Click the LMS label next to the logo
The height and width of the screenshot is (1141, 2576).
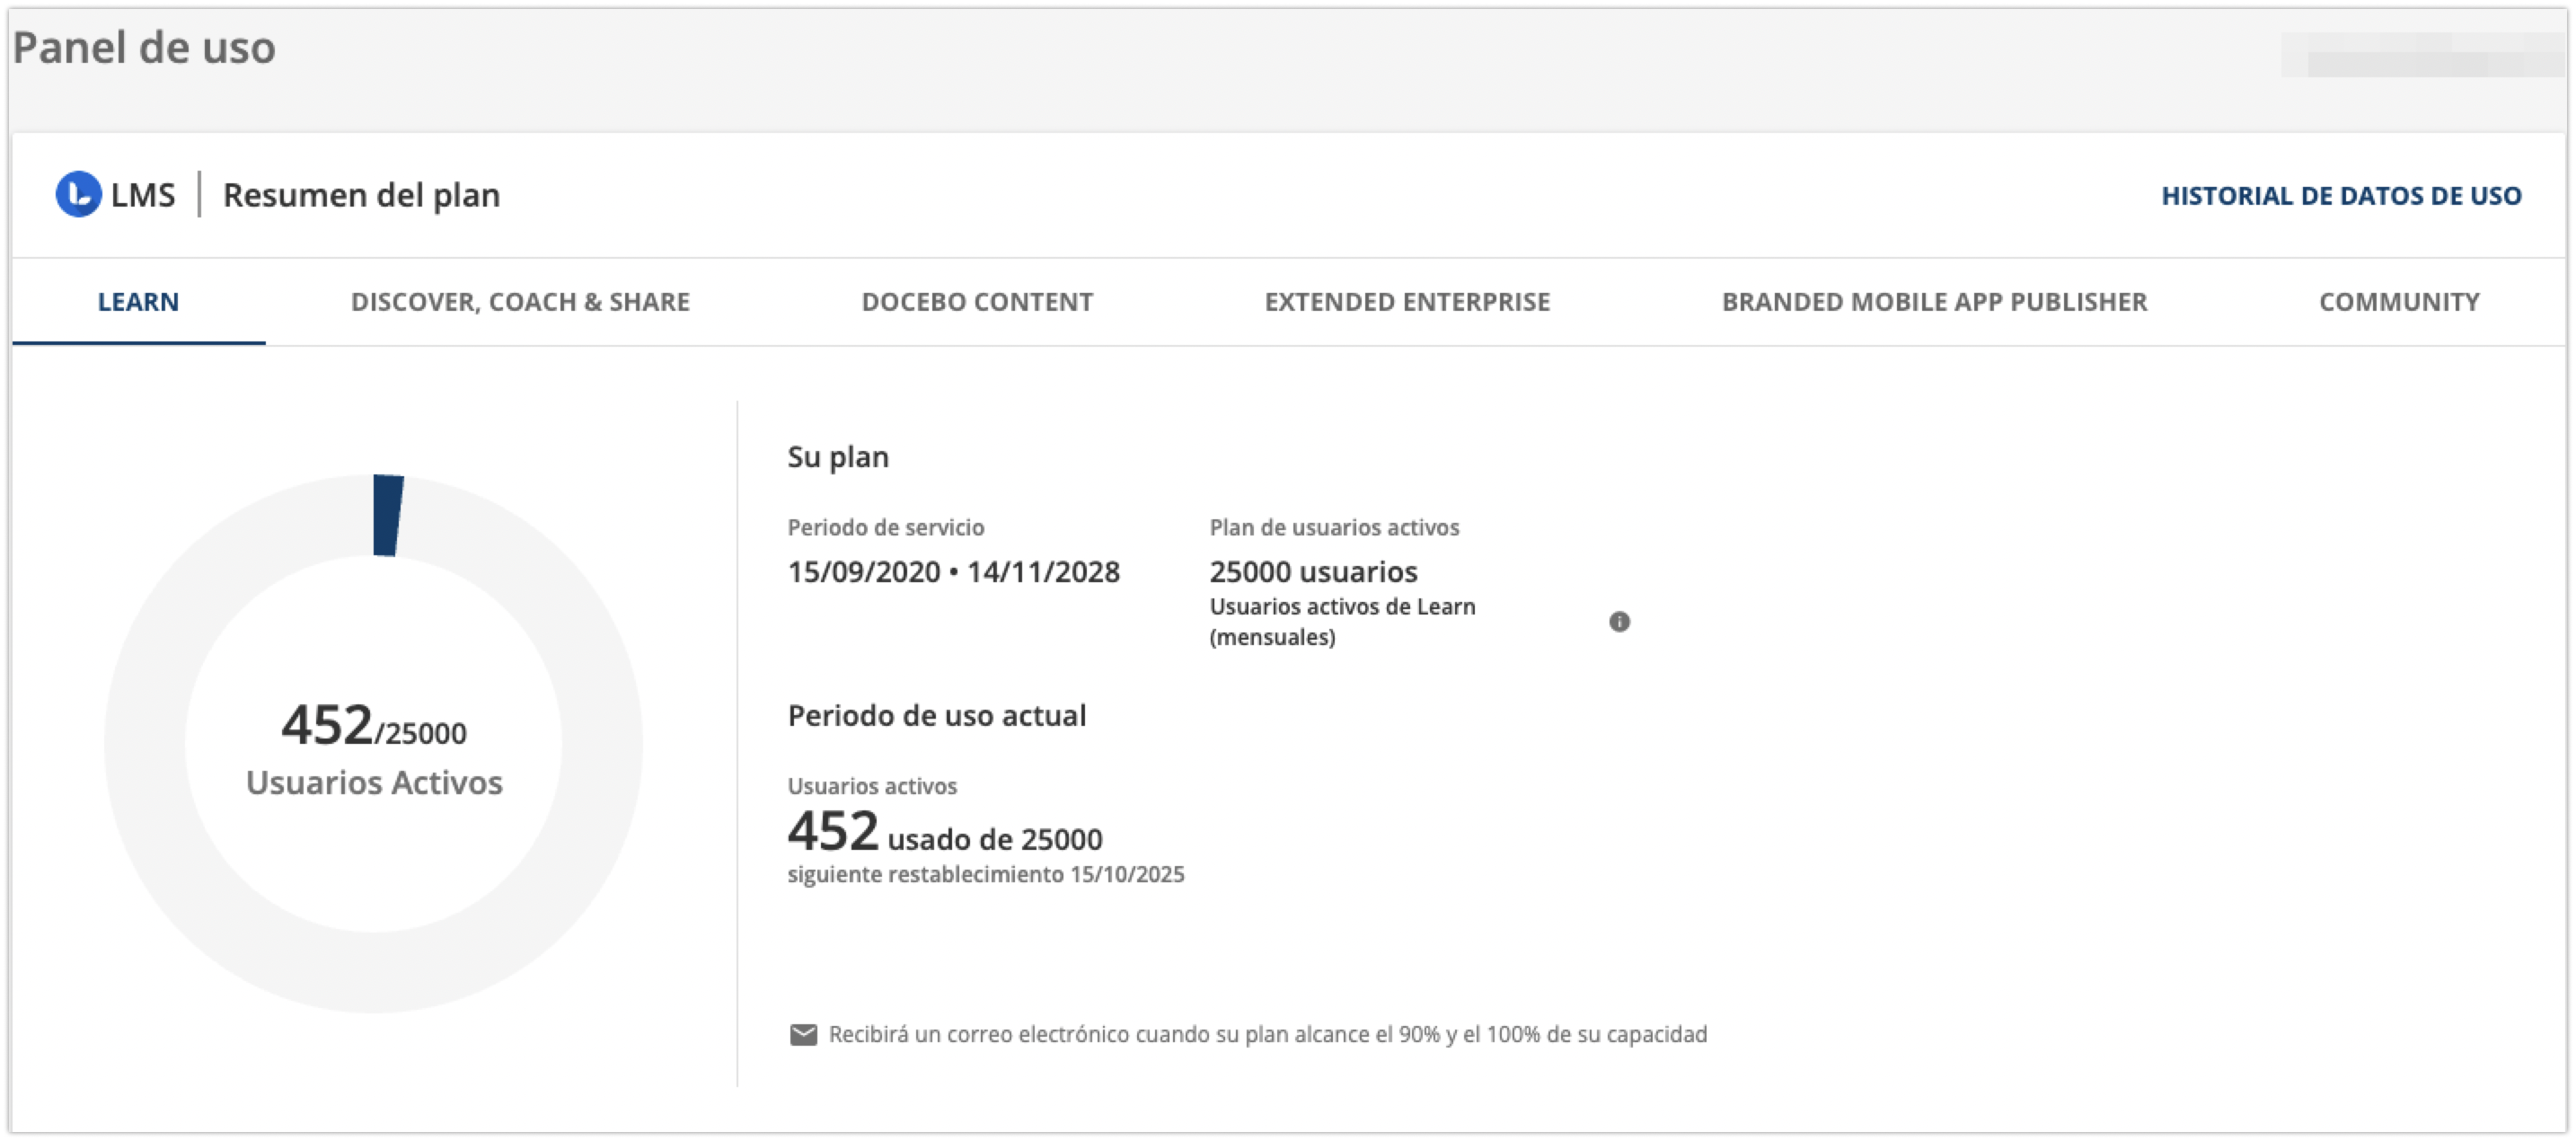143,195
